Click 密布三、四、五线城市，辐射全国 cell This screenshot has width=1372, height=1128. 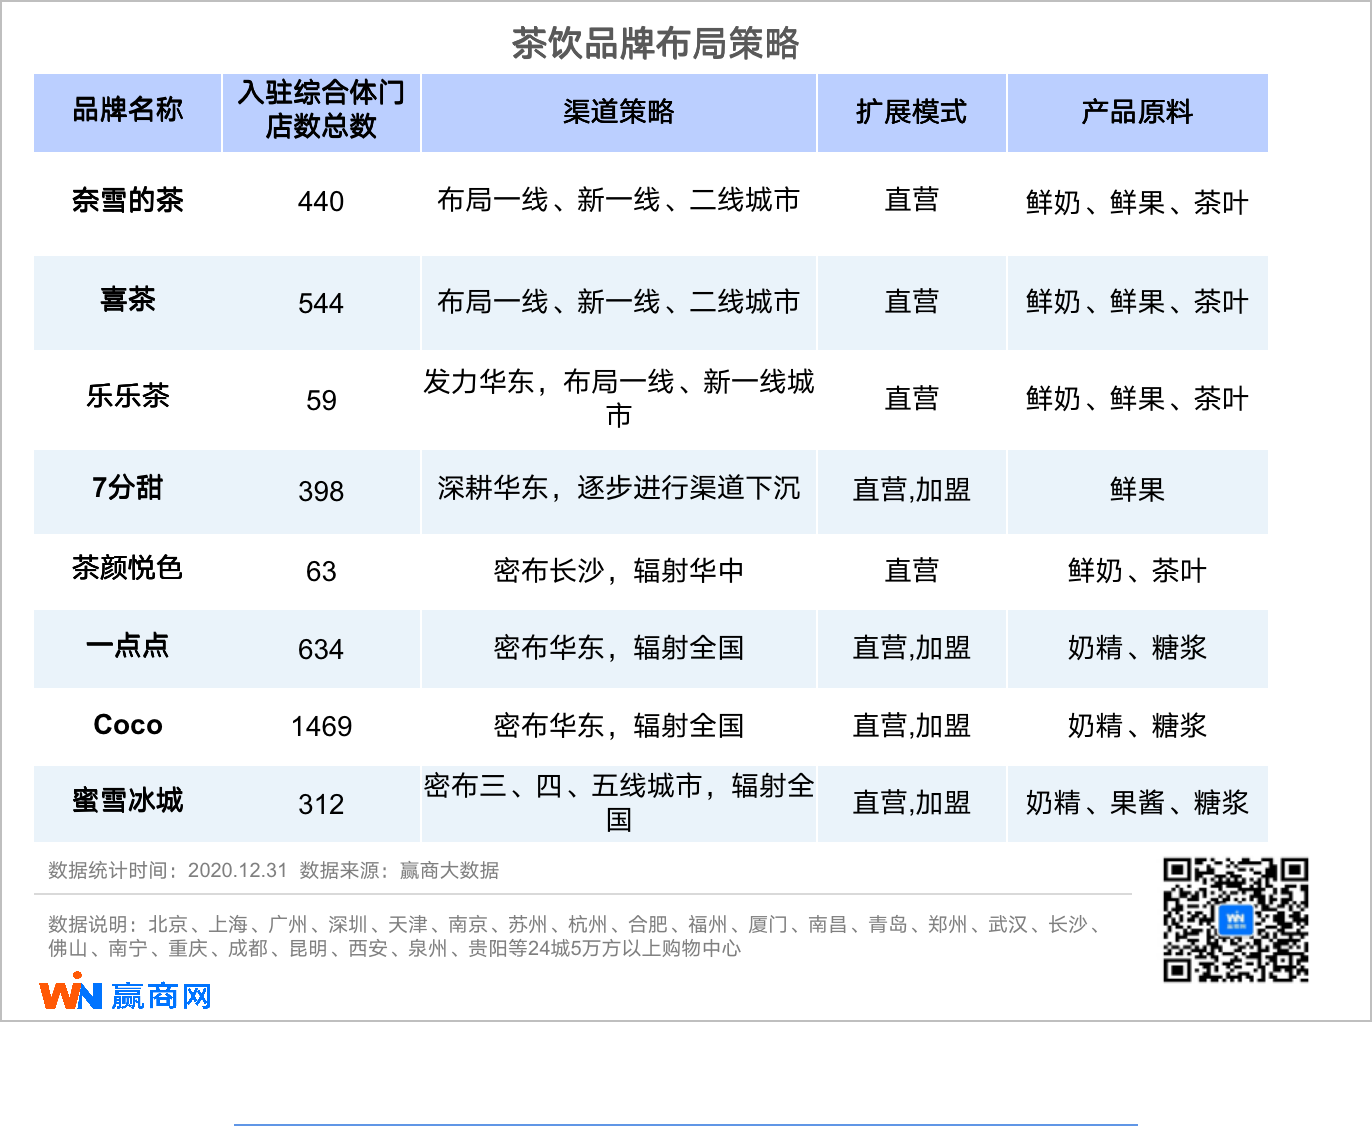[619, 803]
